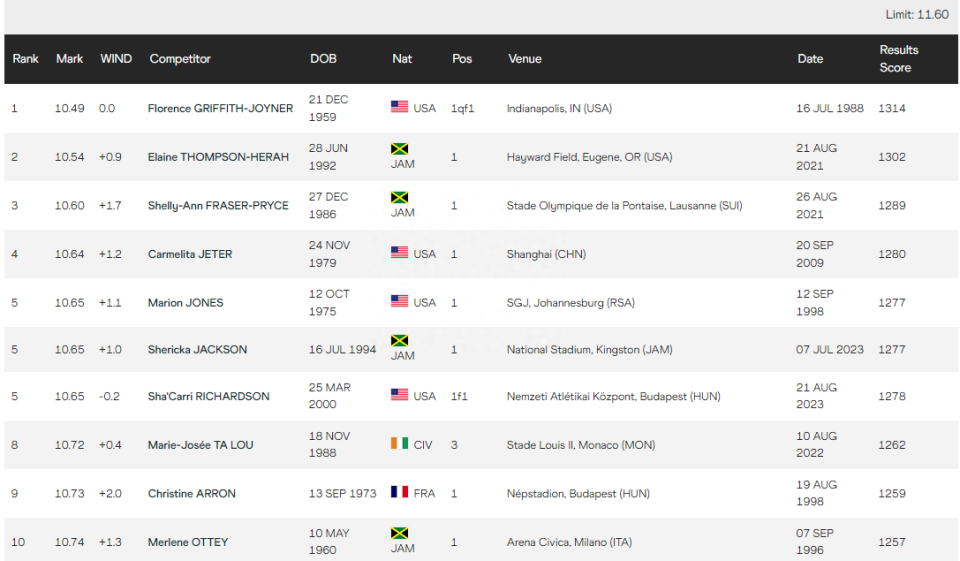Click USA flag in Carmelita Jeter row
Viewport: 960px width, 561px height.
pyautogui.click(x=399, y=253)
